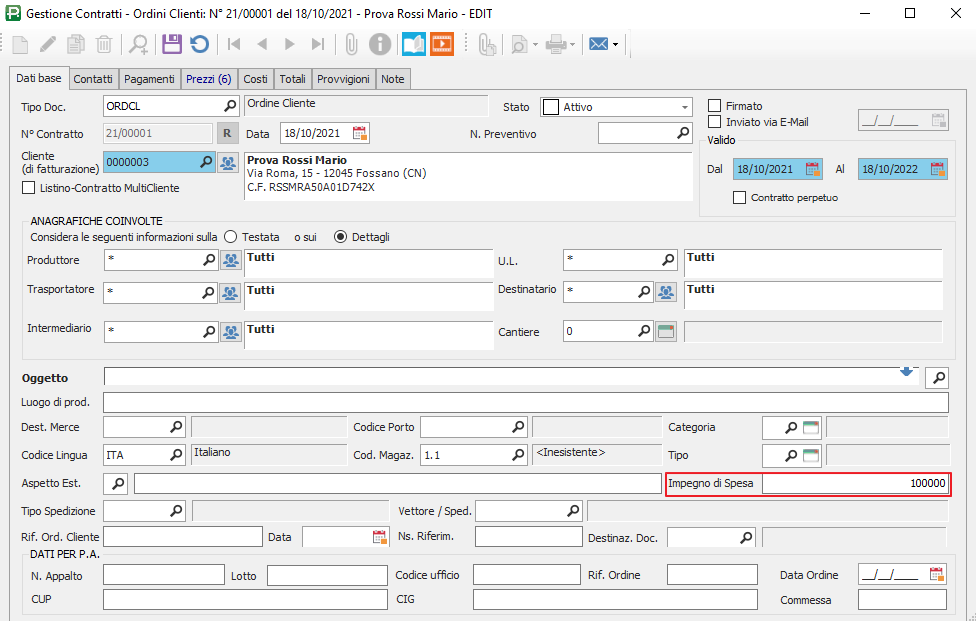Open the Provvigioni tab
The width and height of the screenshot is (976, 621).
tap(343, 79)
